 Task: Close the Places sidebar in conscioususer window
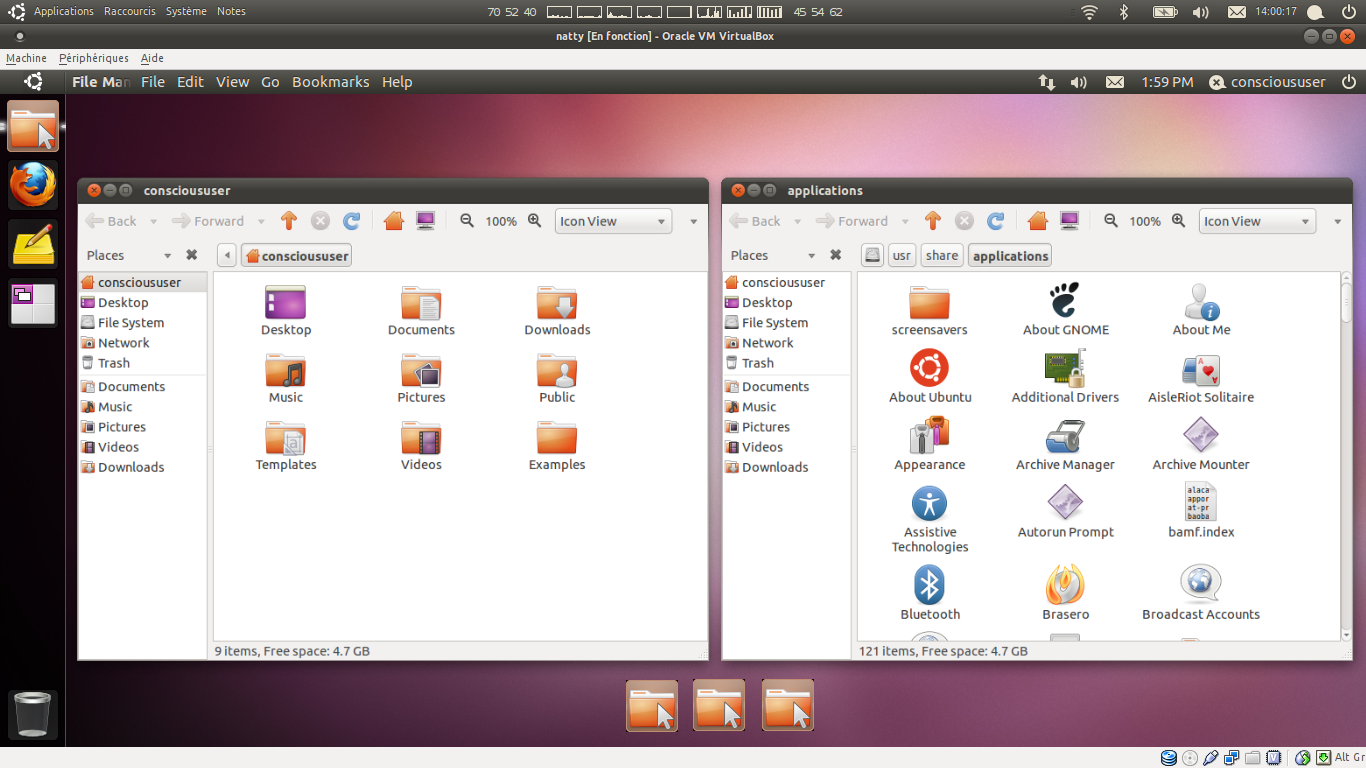(192, 255)
